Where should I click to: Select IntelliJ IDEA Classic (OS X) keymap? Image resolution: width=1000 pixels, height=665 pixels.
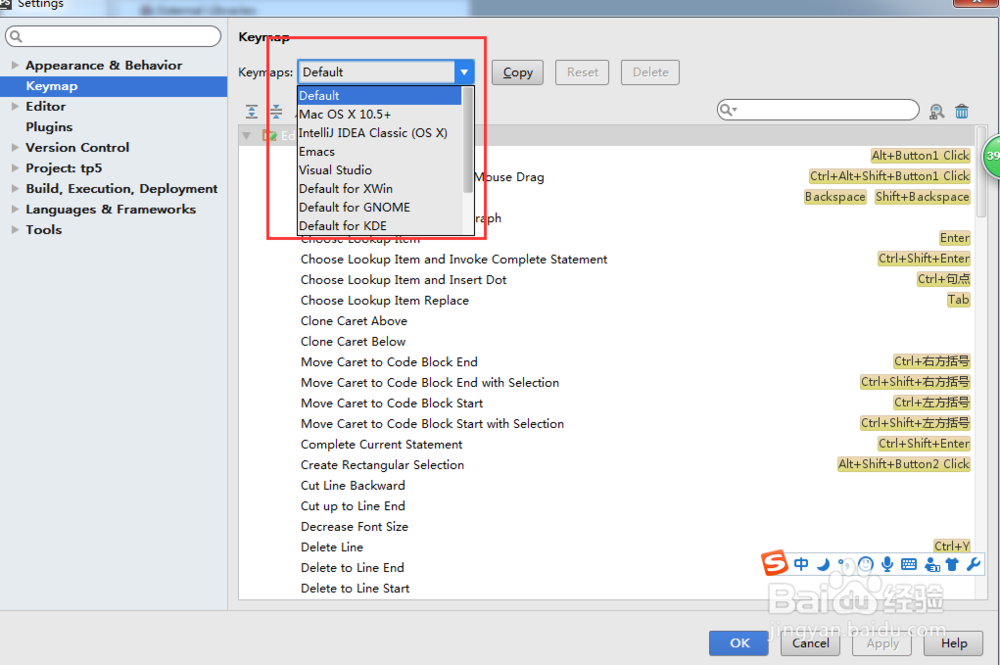[379, 133]
